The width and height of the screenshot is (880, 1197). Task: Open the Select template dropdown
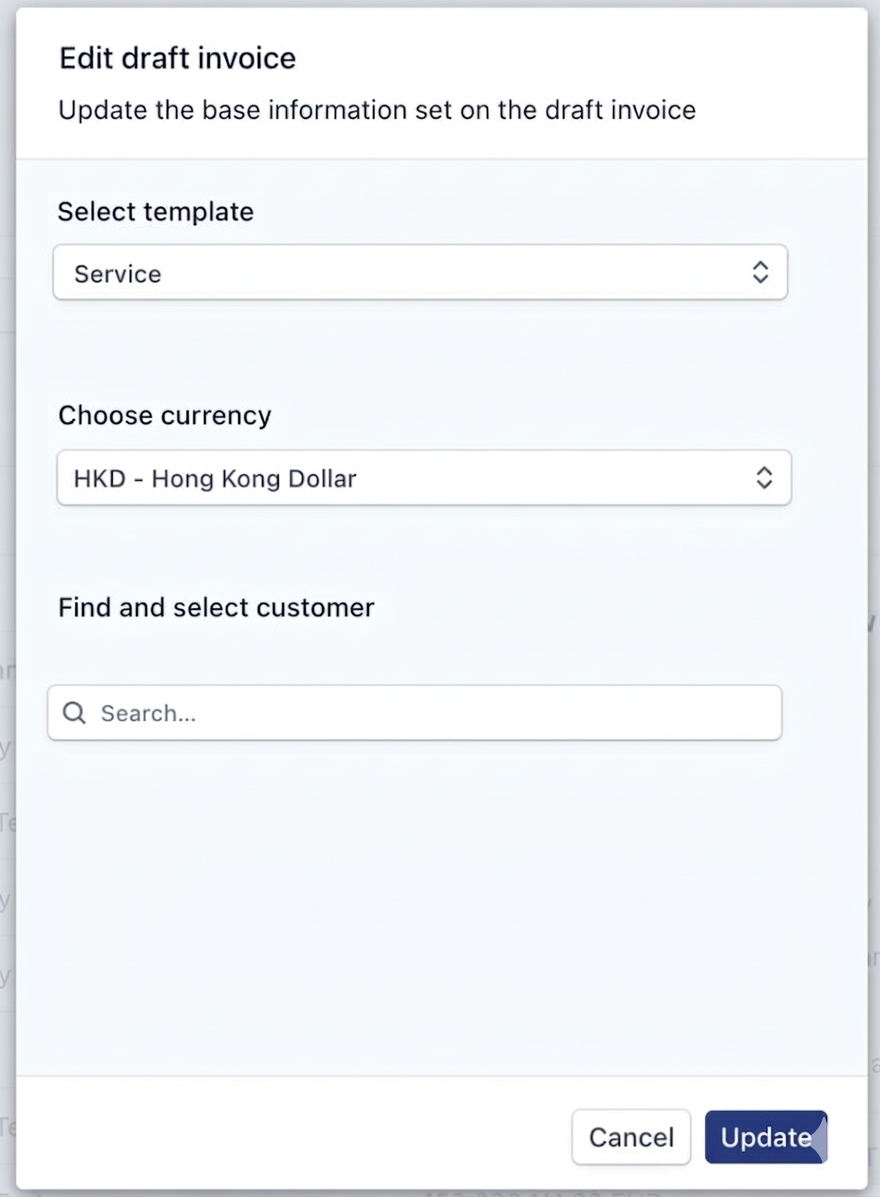coord(420,273)
